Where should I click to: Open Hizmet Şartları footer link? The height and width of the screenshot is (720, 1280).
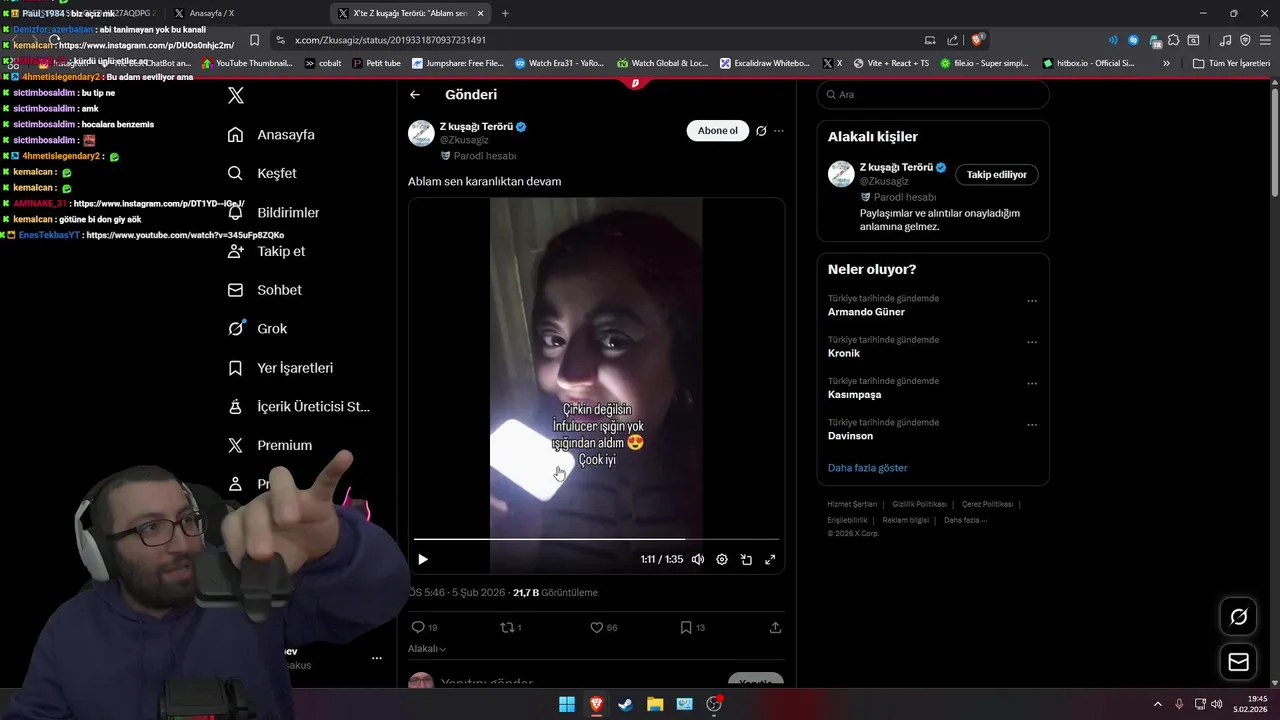click(852, 504)
